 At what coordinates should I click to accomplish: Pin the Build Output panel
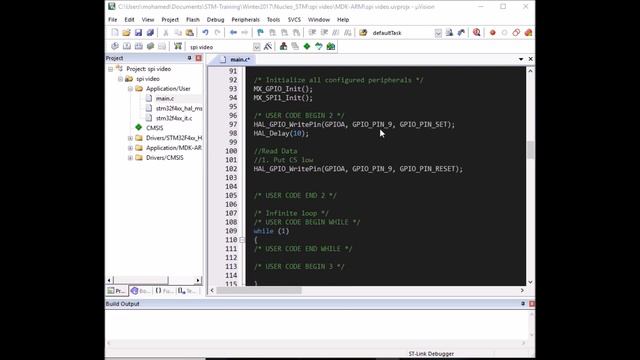click(x=523, y=304)
